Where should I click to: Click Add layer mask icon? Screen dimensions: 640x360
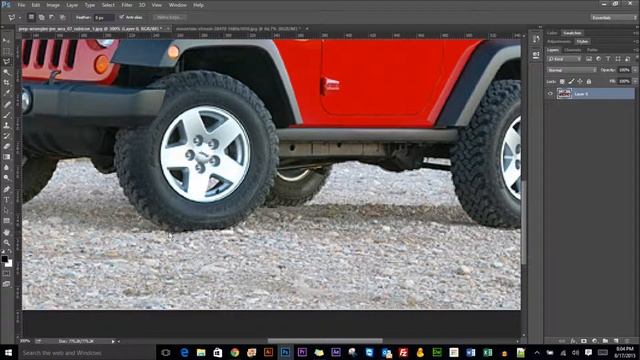584,341
